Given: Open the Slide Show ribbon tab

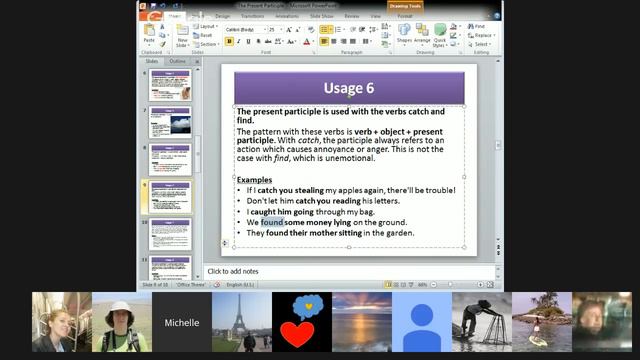Looking at the screenshot, I should pyautogui.click(x=322, y=16).
